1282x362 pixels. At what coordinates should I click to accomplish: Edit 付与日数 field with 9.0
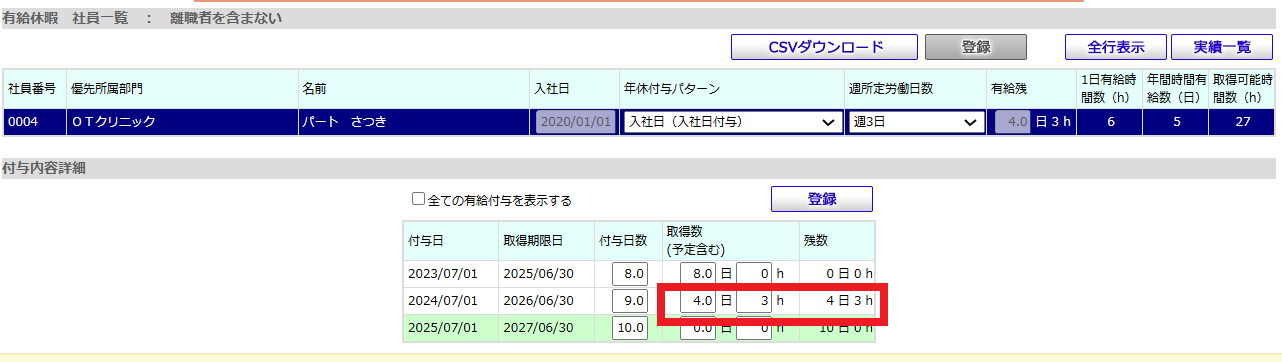point(630,301)
